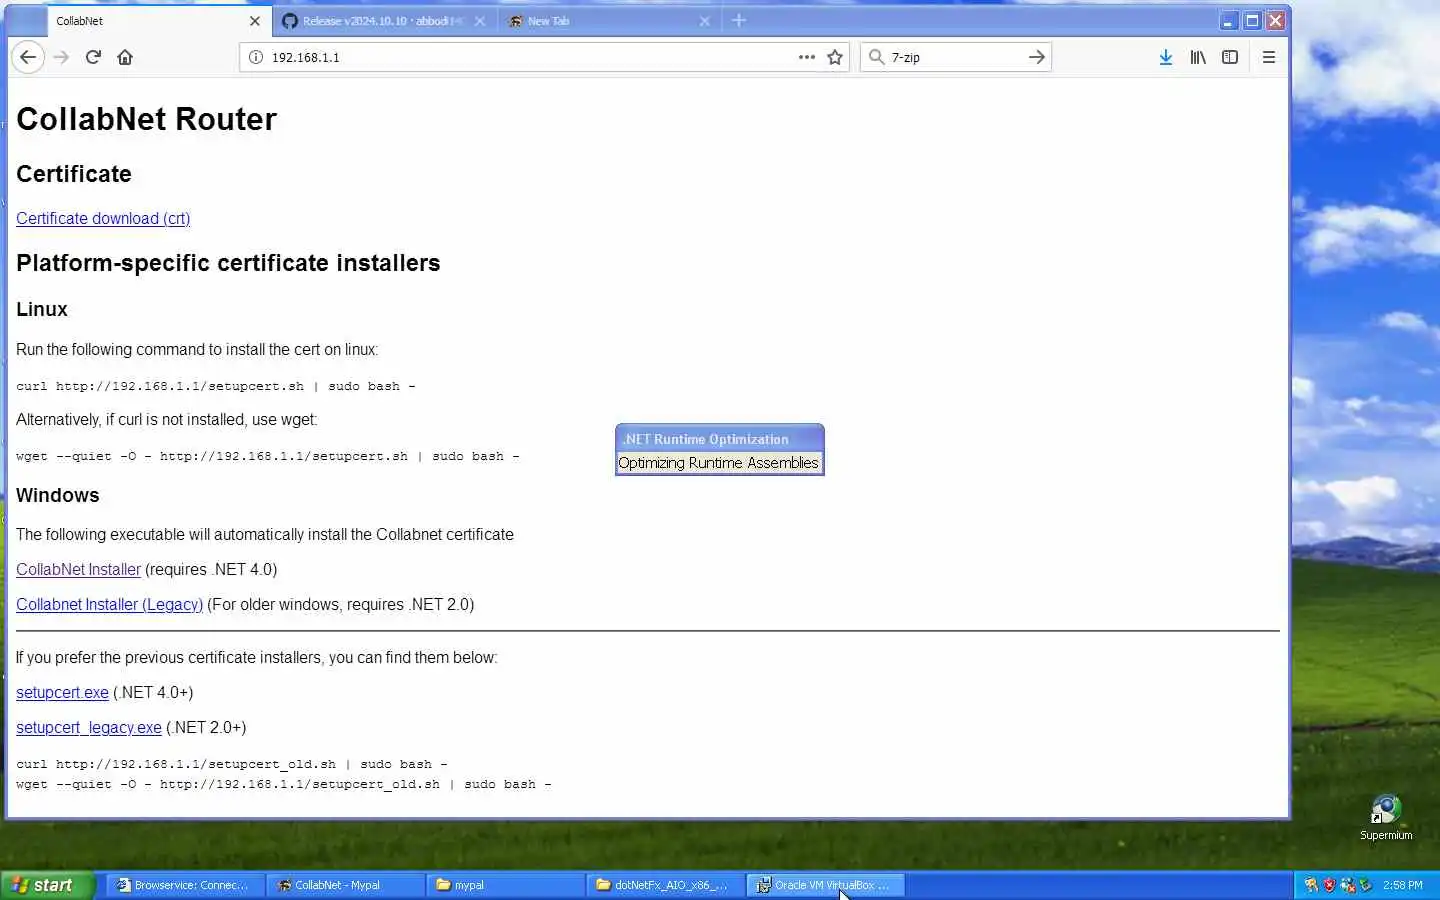Bookmark this page with the star
Screen dimensions: 1440x900
[835, 57]
